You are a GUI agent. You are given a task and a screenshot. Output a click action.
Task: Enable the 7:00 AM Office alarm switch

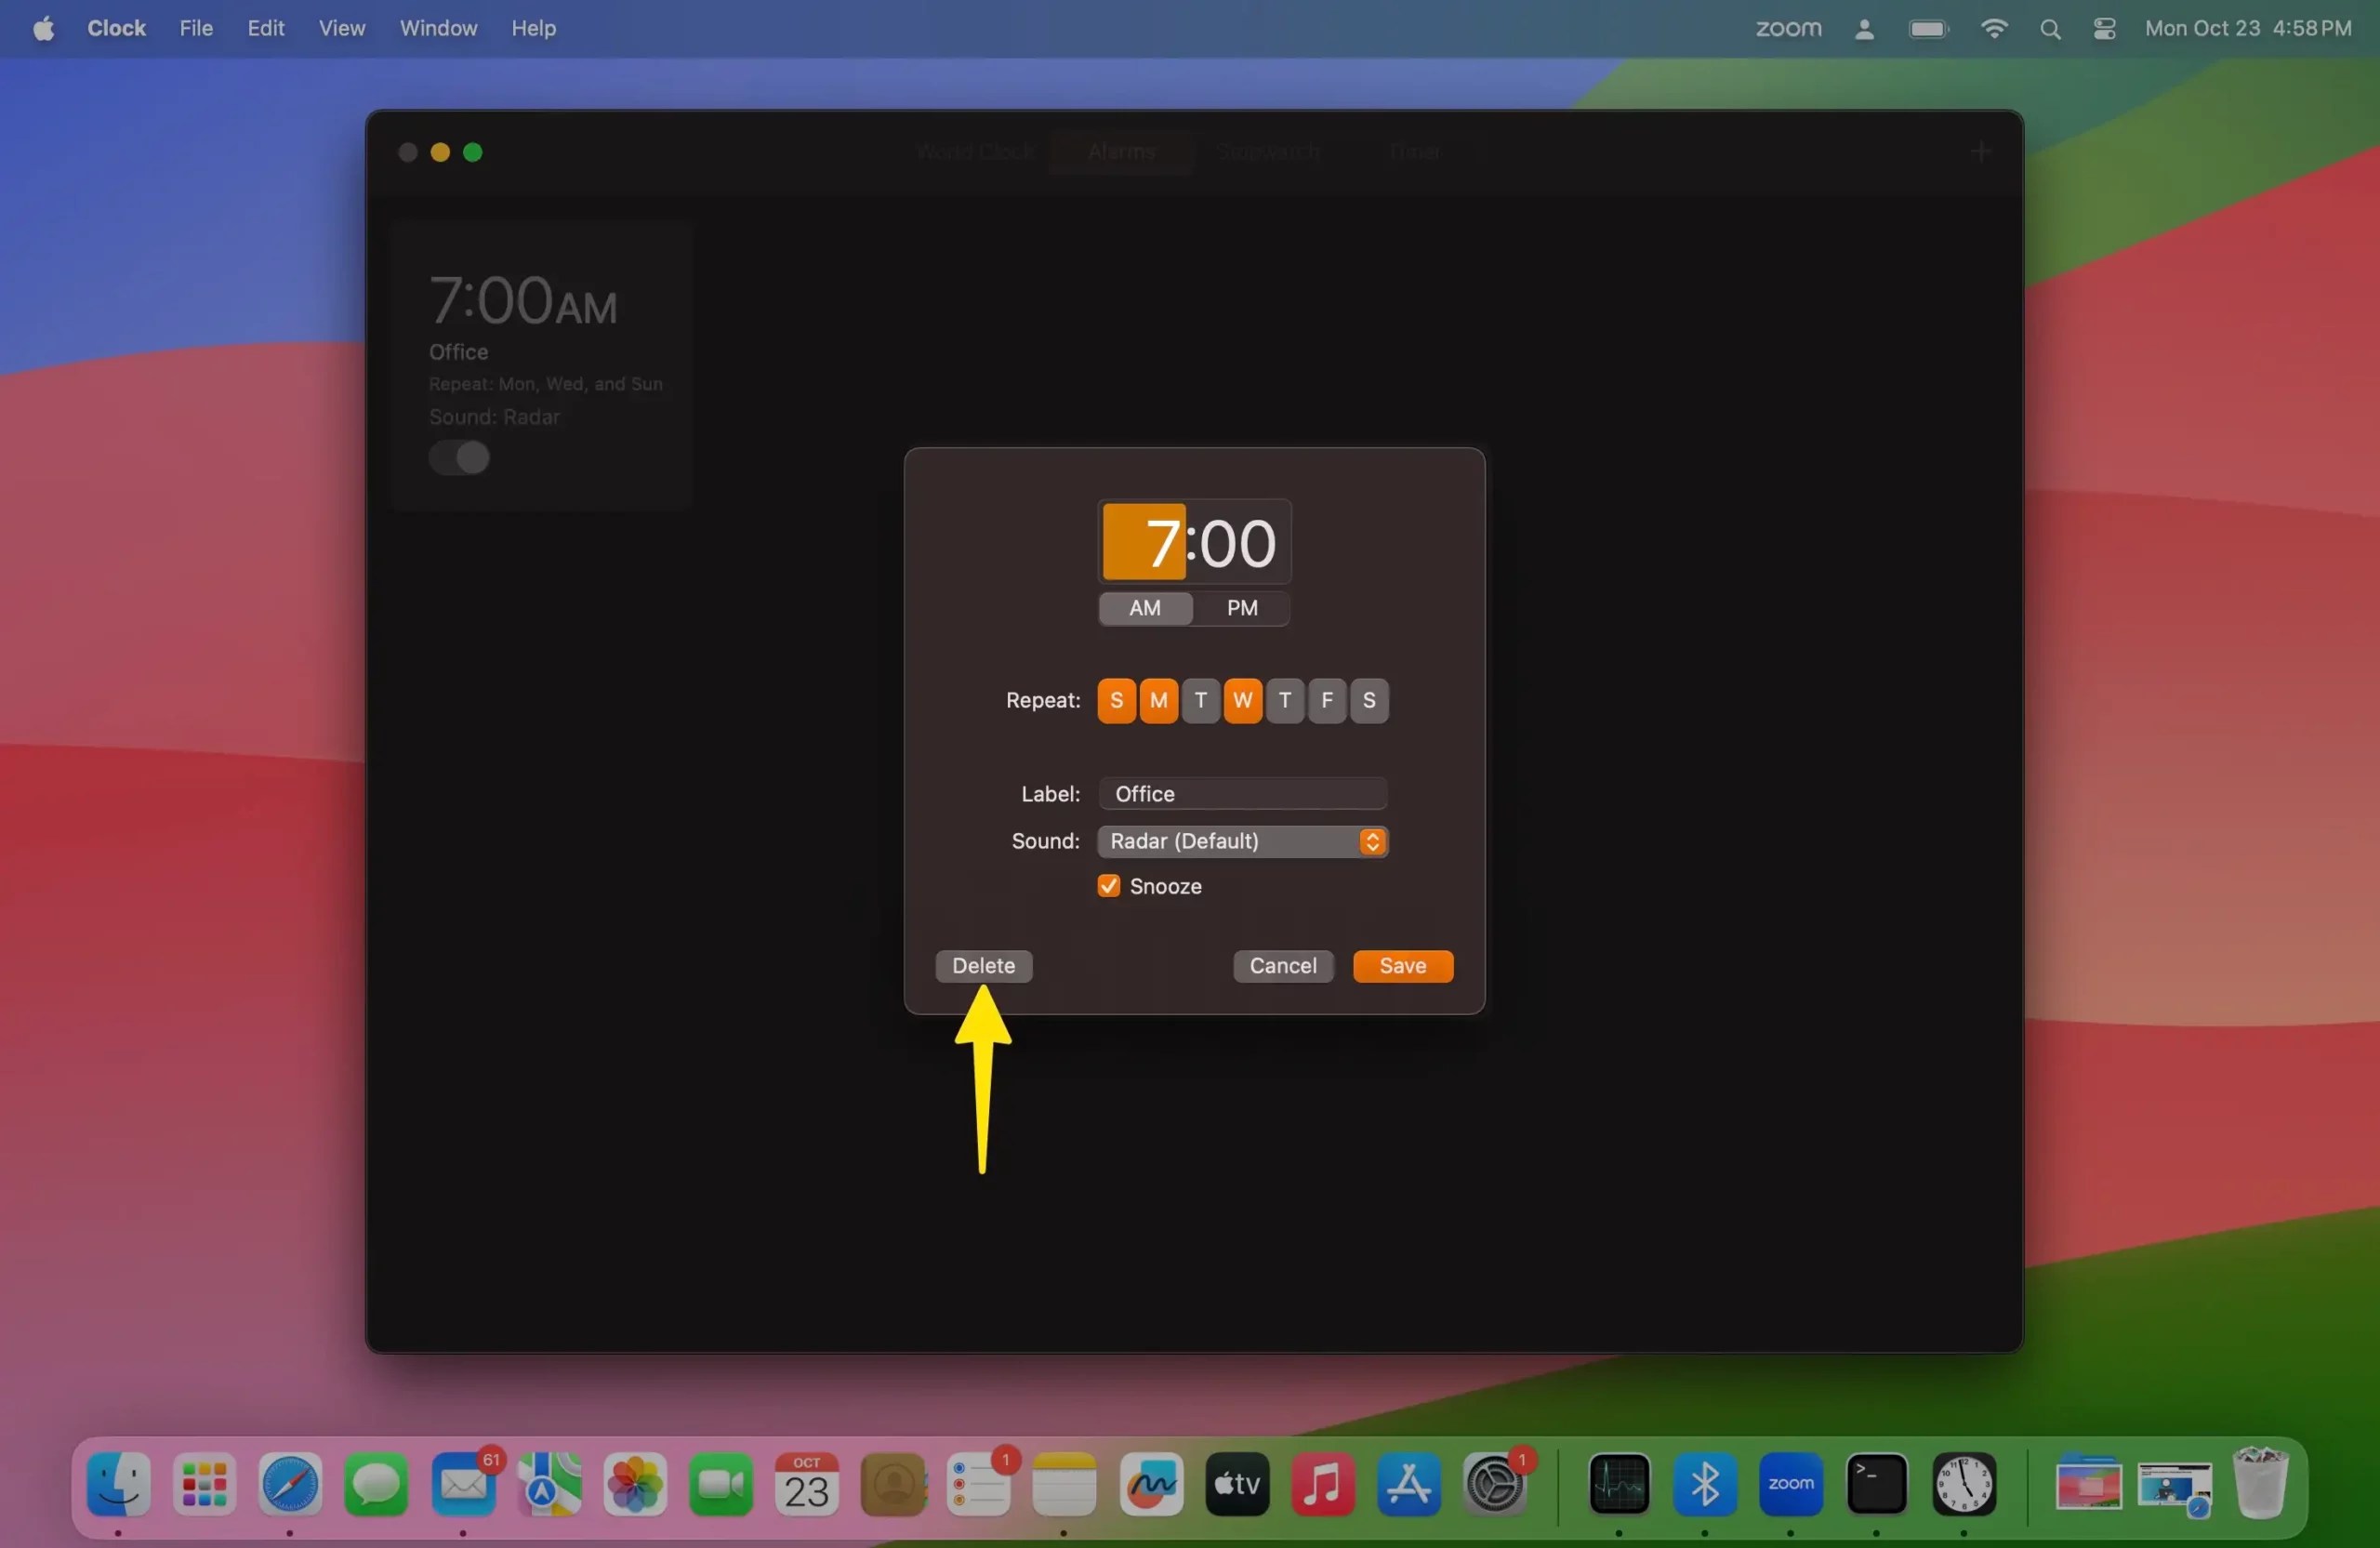pyautogui.click(x=459, y=458)
